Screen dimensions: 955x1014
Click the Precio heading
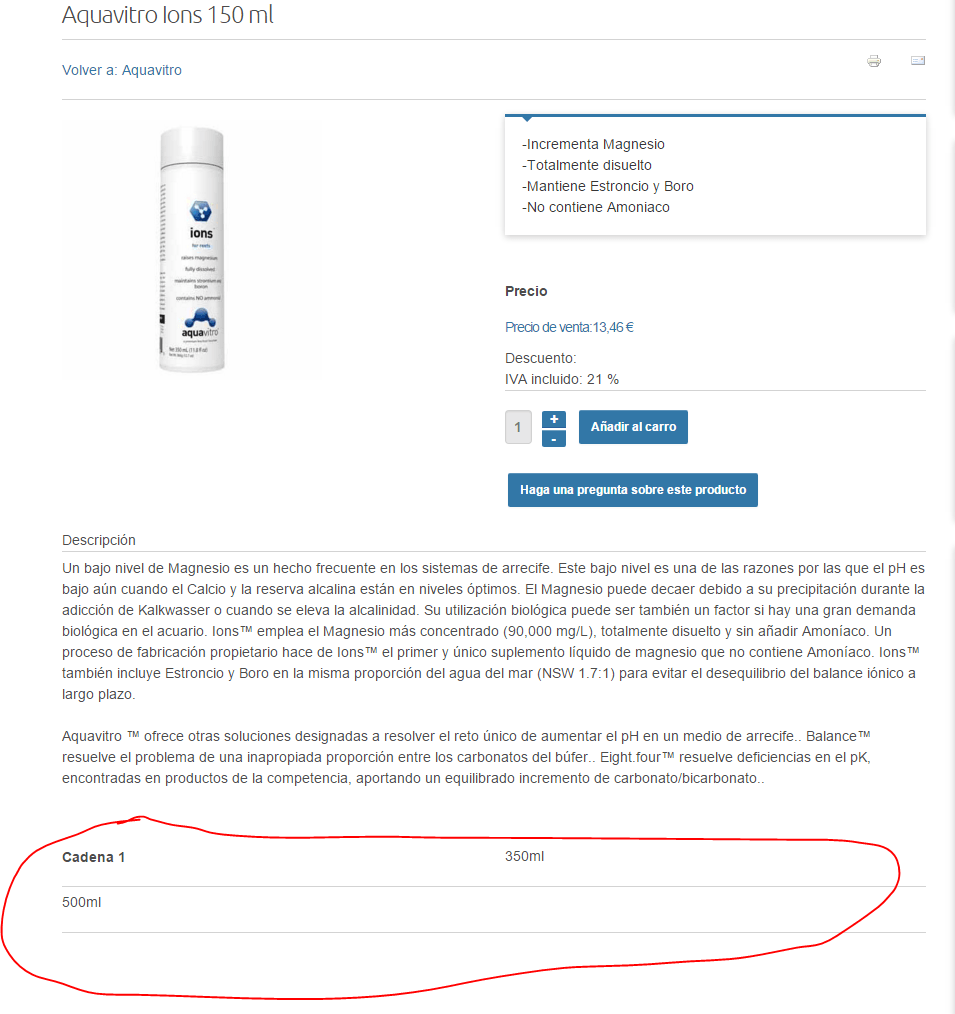point(526,291)
